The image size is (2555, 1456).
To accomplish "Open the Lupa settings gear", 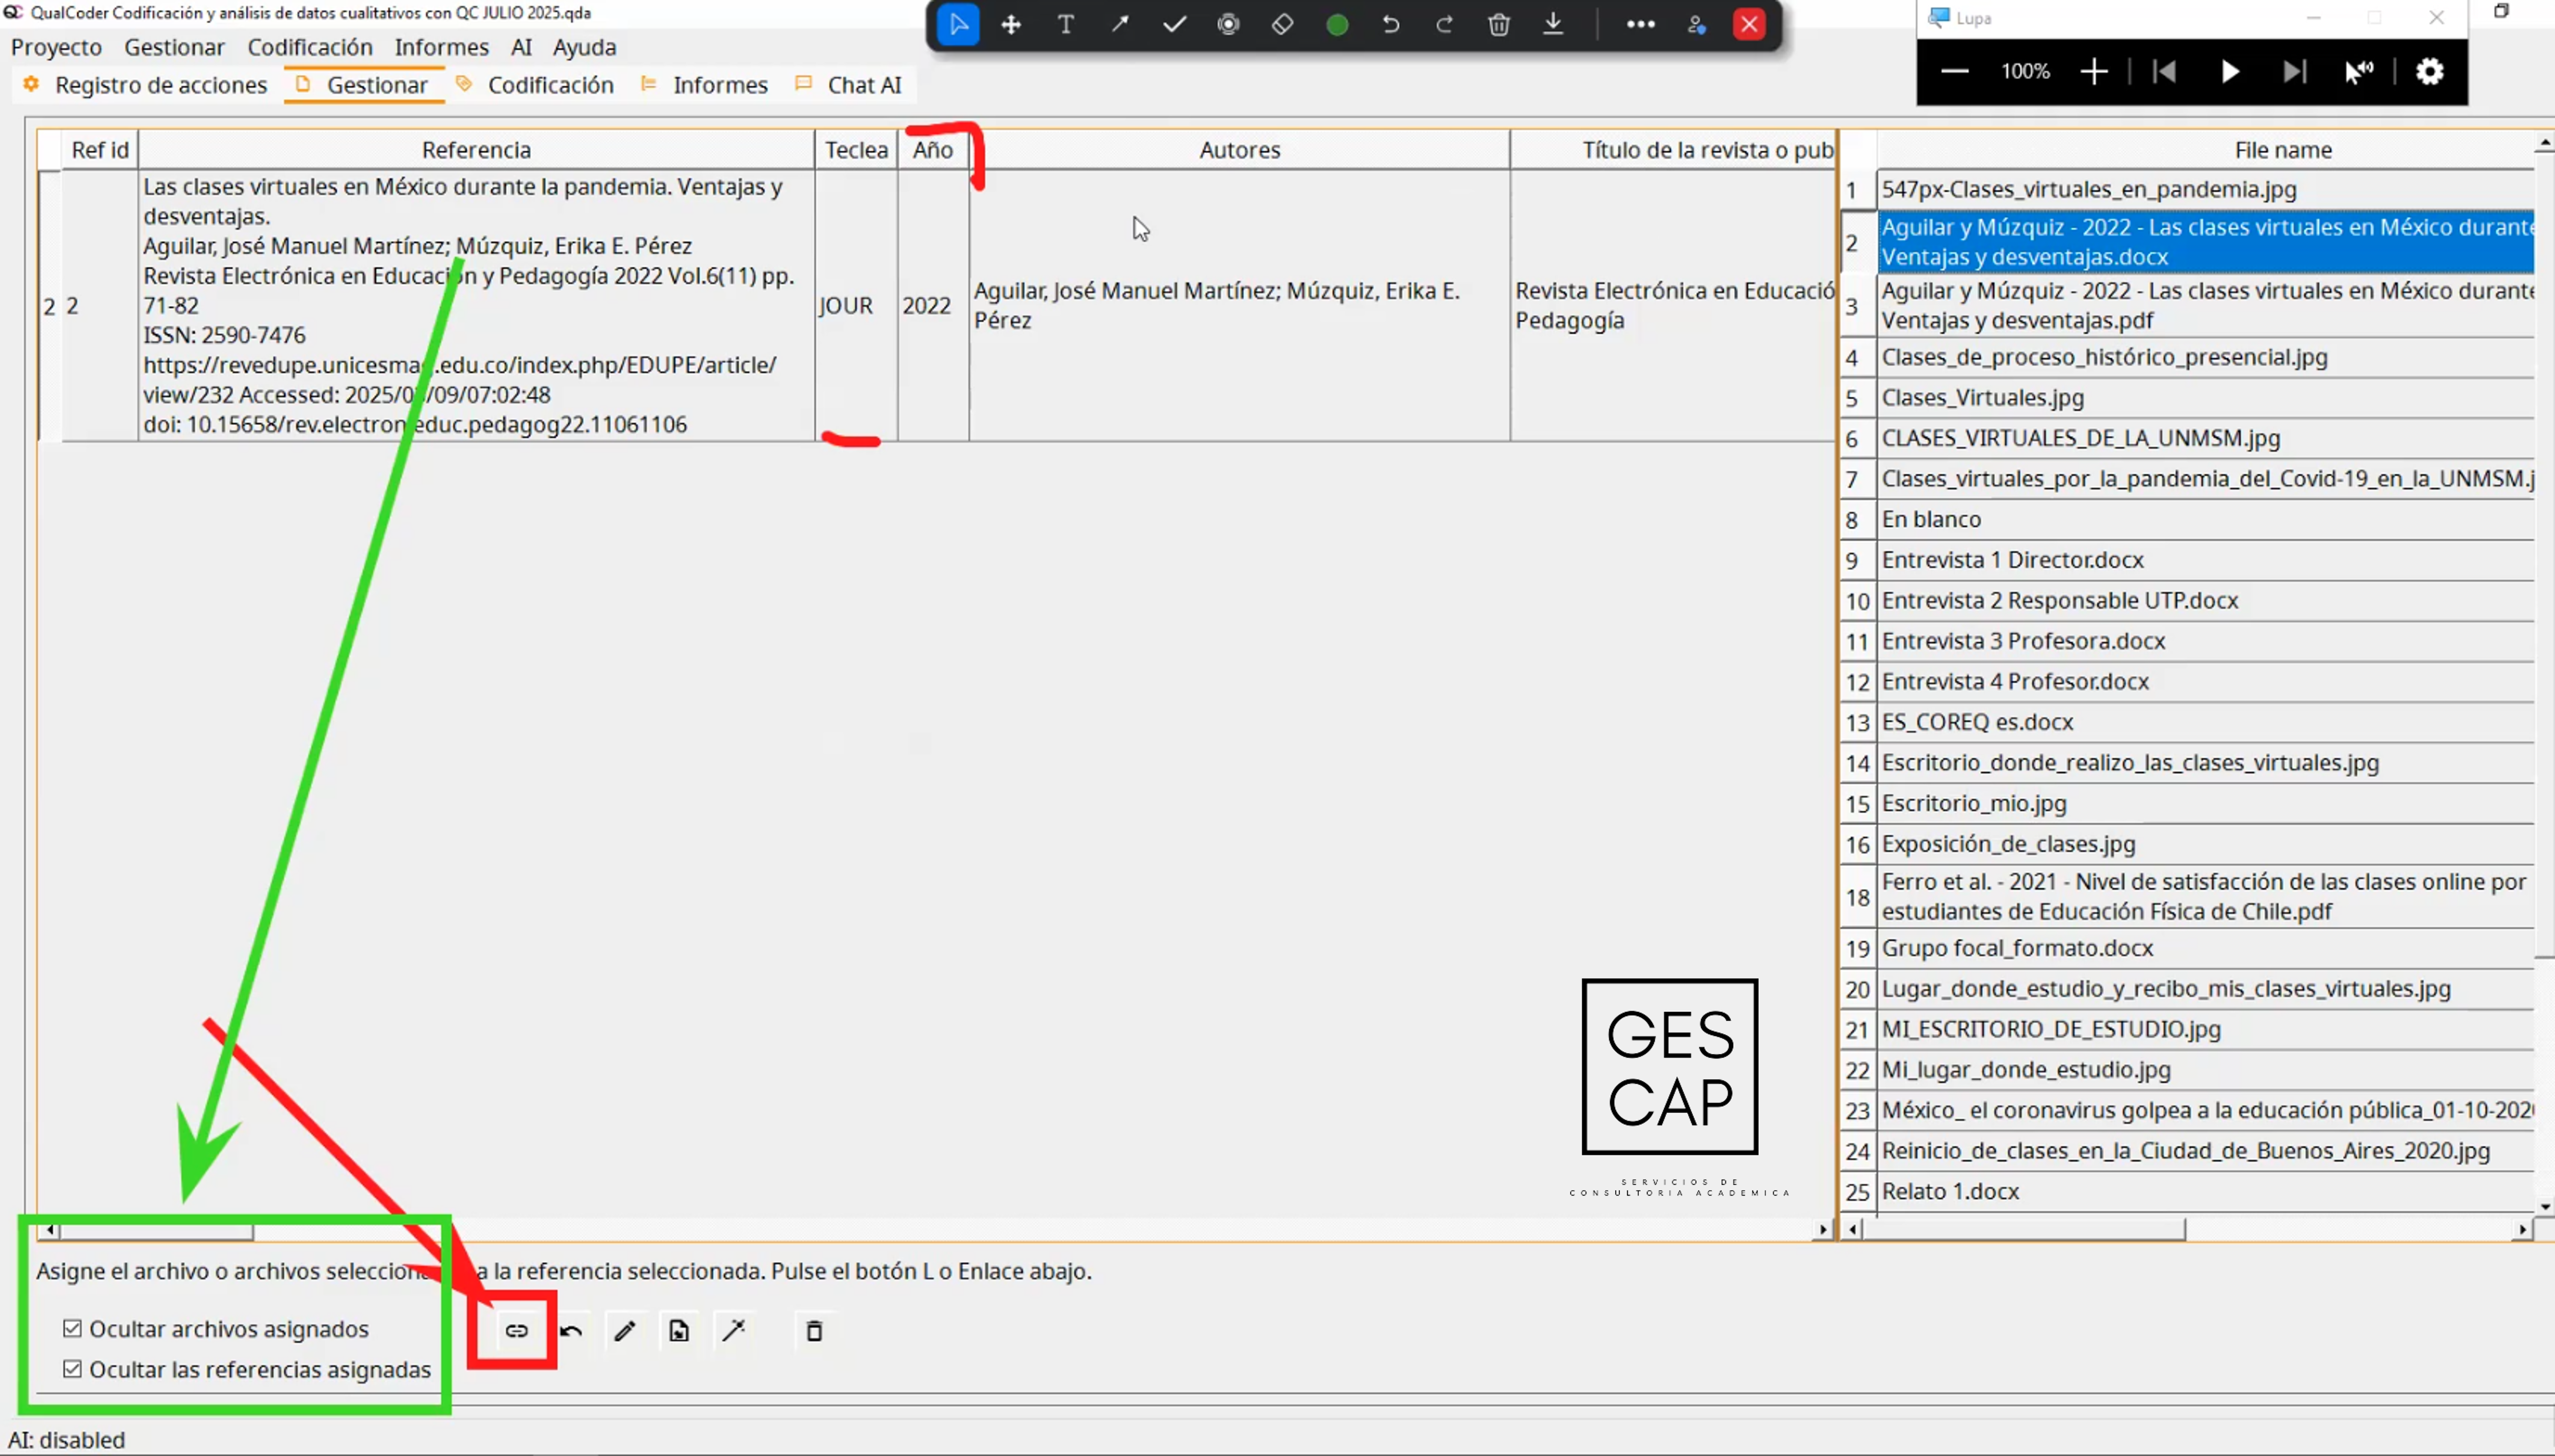I will 2430,71.
